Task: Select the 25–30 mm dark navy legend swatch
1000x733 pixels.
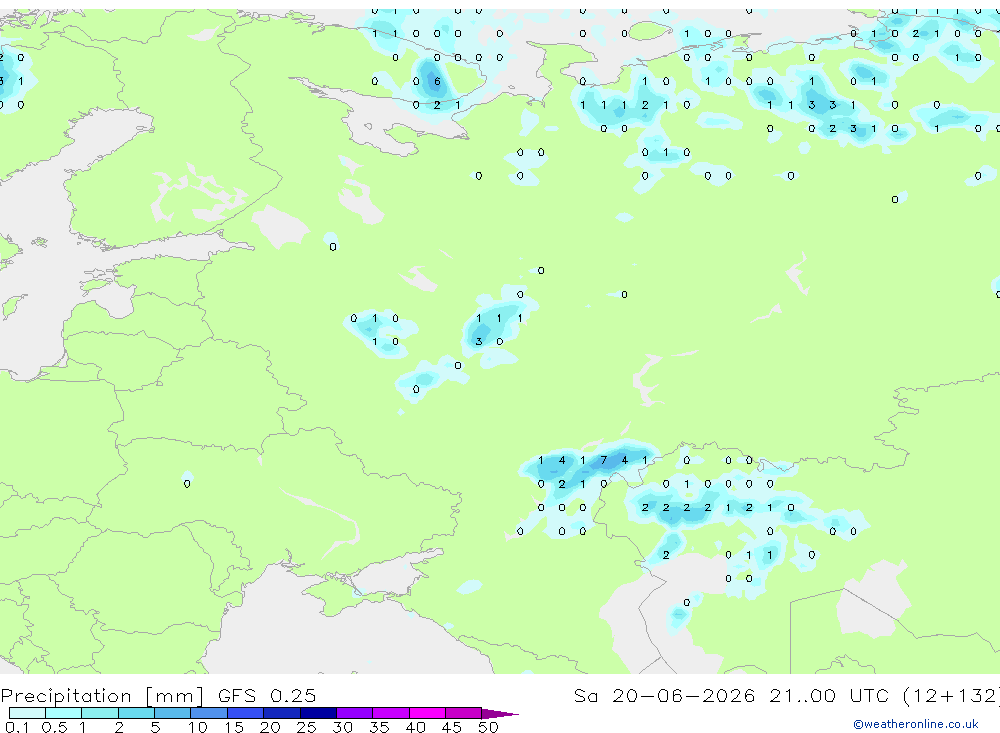Action: [318, 713]
